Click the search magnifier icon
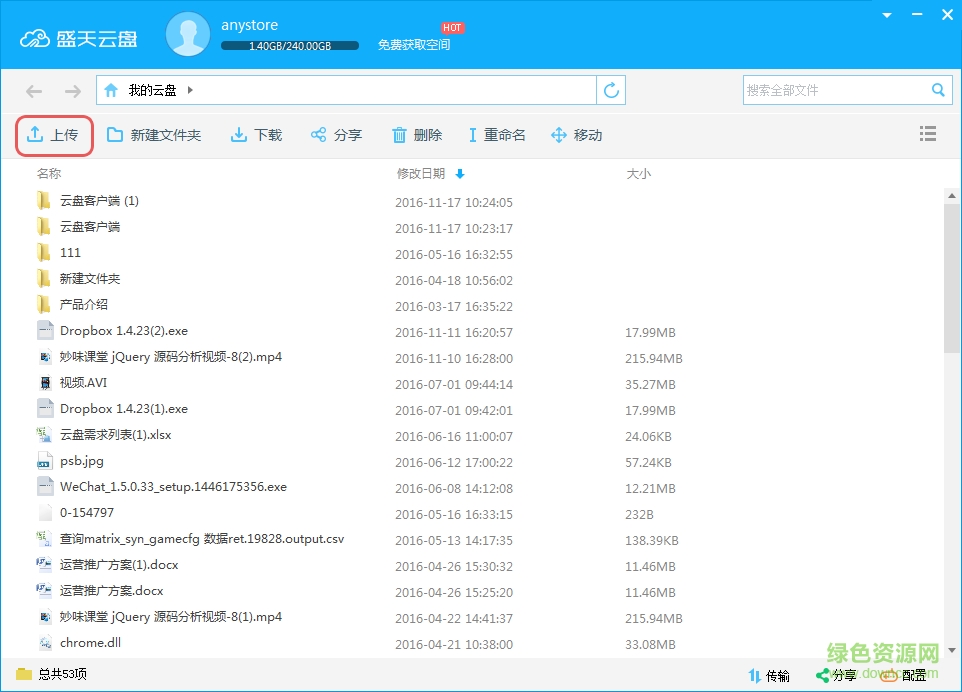Screen dimensions: 962x692 (x=938, y=90)
